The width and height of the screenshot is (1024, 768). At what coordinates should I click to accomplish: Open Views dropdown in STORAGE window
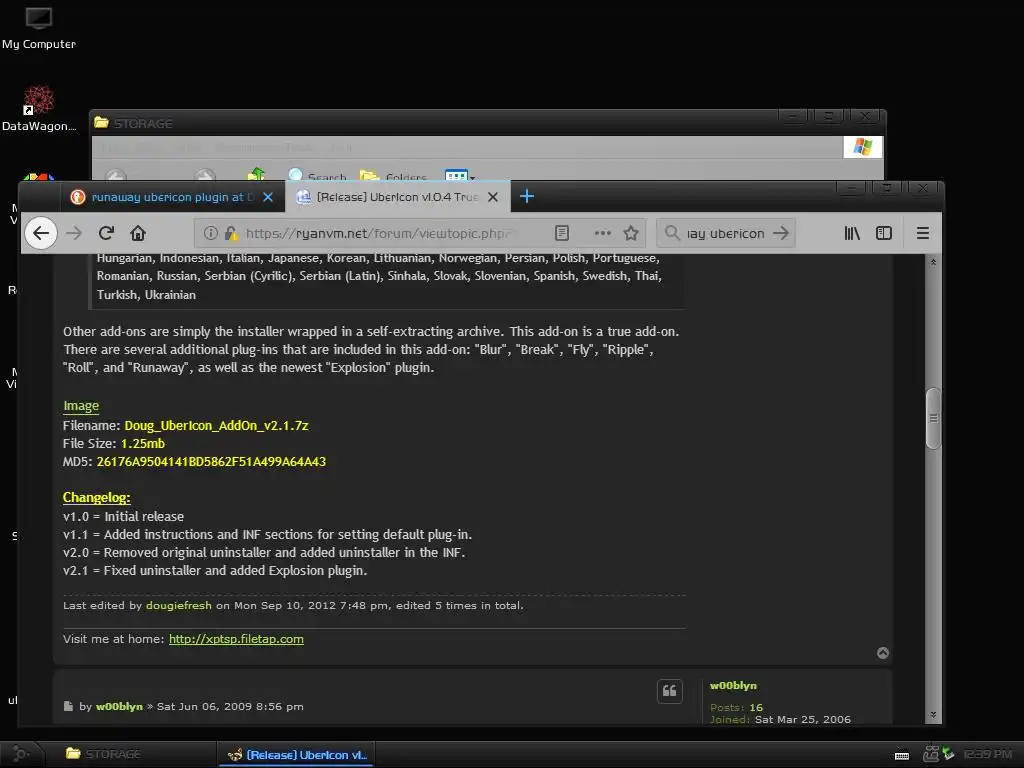coord(460,175)
